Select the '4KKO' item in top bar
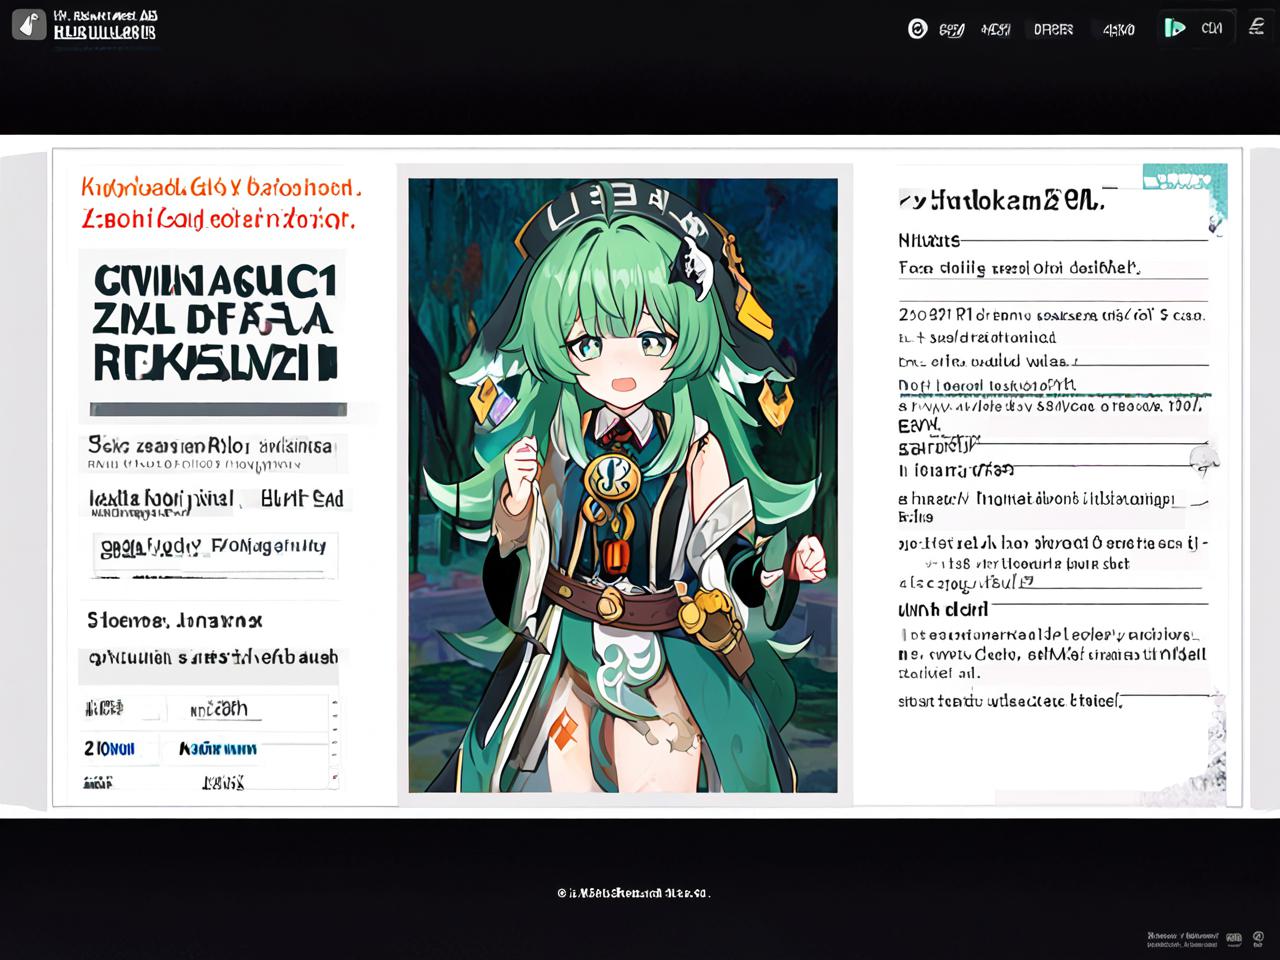The width and height of the screenshot is (1280, 960). (x=1118, y=29)
